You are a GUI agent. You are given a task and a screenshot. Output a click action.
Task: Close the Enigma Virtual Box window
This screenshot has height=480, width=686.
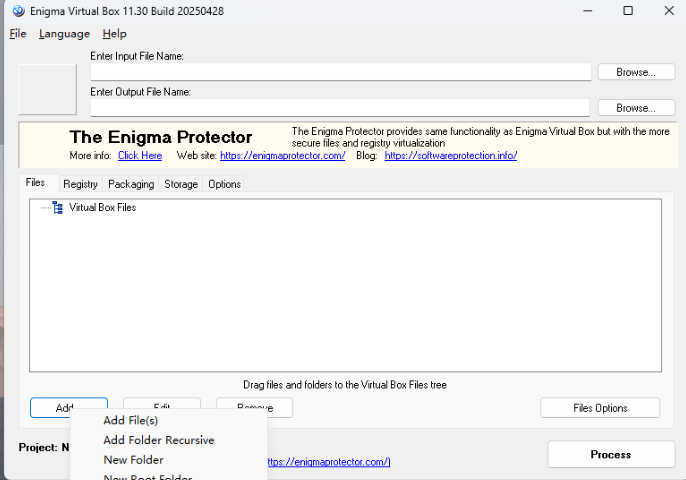[669, 11]
